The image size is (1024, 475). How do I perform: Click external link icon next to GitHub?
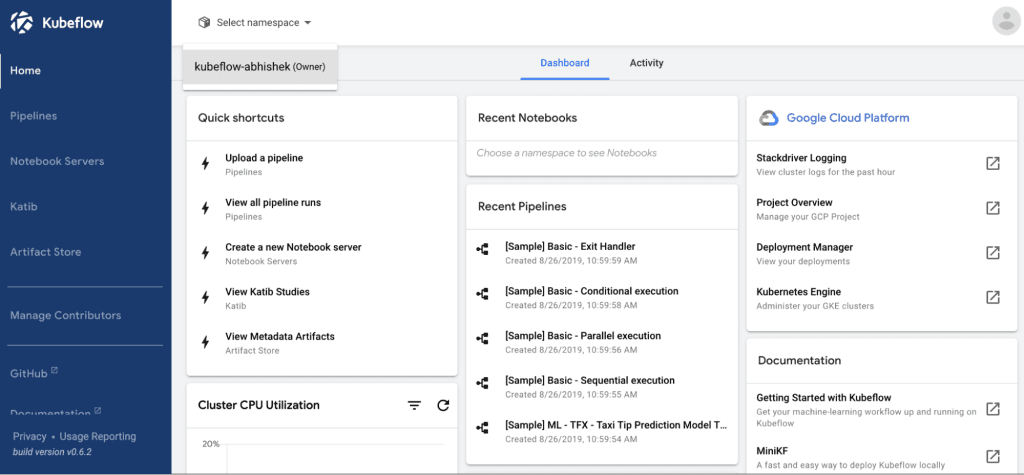[x=54, y=370]
